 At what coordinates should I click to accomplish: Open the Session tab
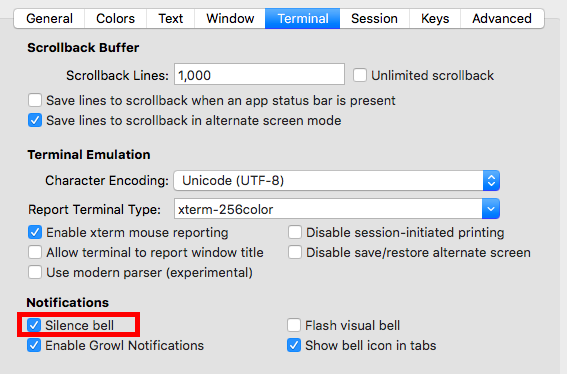[x=374, y=18]
